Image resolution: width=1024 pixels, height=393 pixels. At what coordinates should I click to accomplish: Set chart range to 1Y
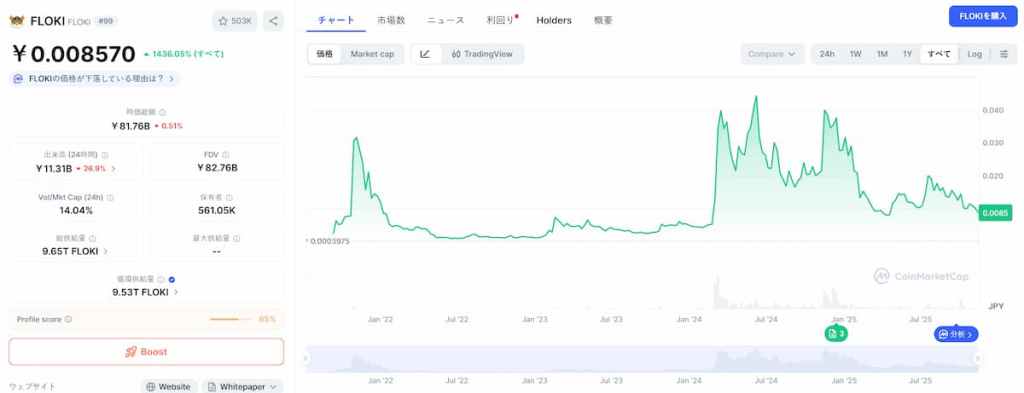point(907,54)
